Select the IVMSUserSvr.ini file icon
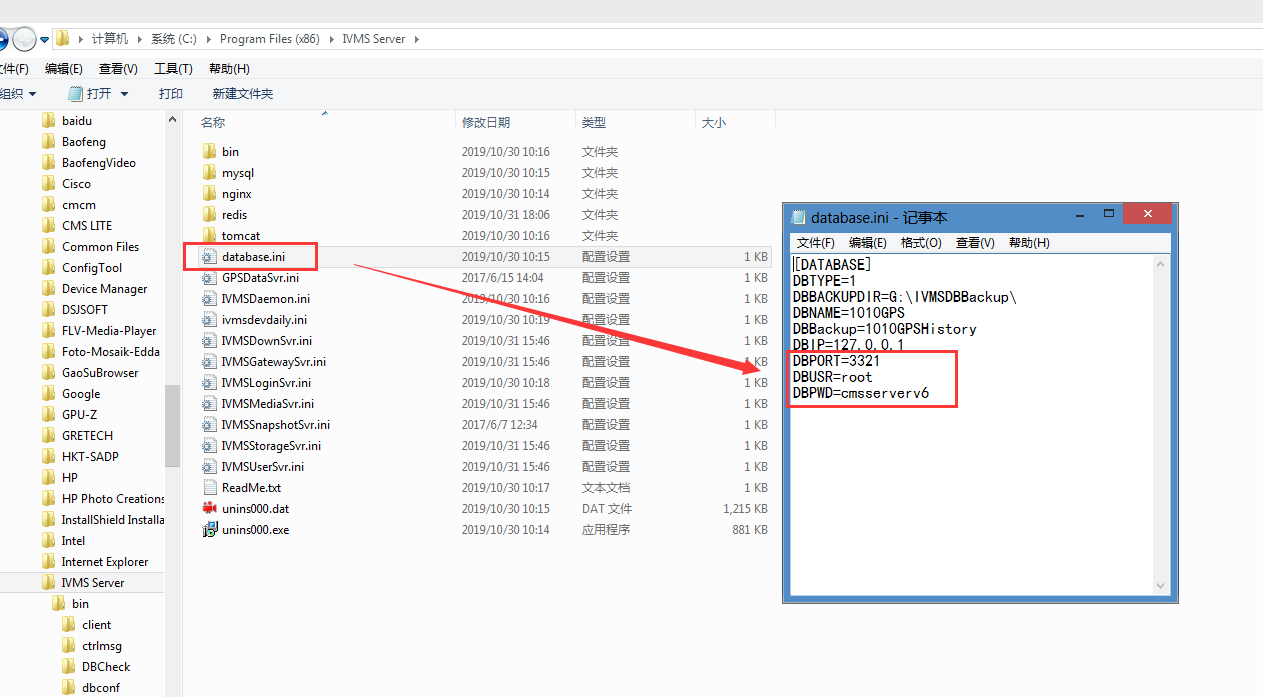1263x697 pixels. tap(209, 466)
